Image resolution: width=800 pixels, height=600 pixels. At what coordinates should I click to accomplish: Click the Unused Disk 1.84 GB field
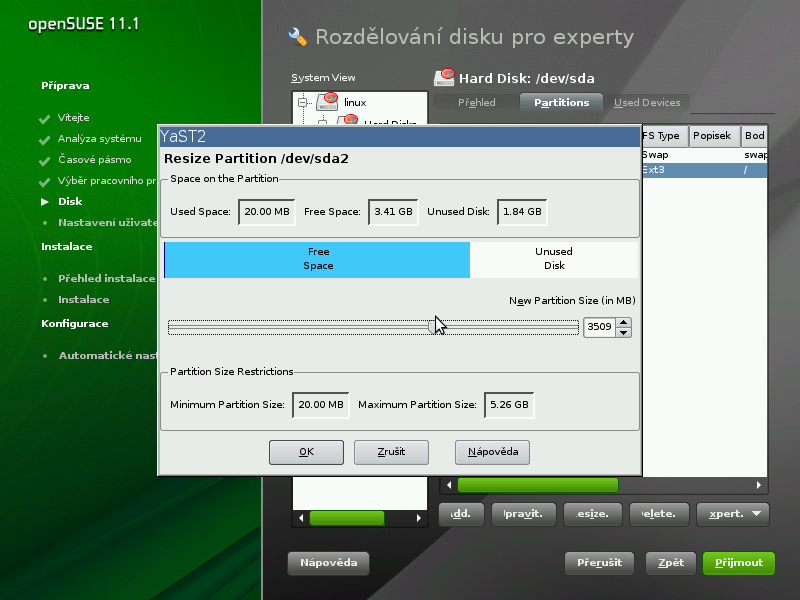(522, 212)
